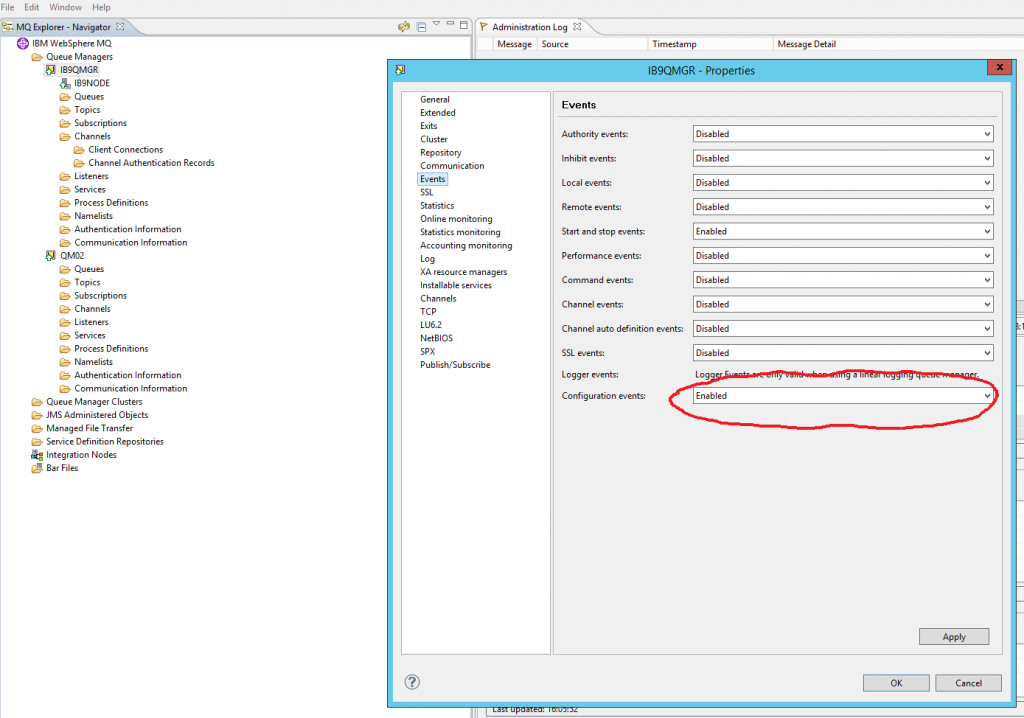Screen dimensions: 1024x718
Task: Open the Start and stop events dropdown
Action: tap(843, 231)
